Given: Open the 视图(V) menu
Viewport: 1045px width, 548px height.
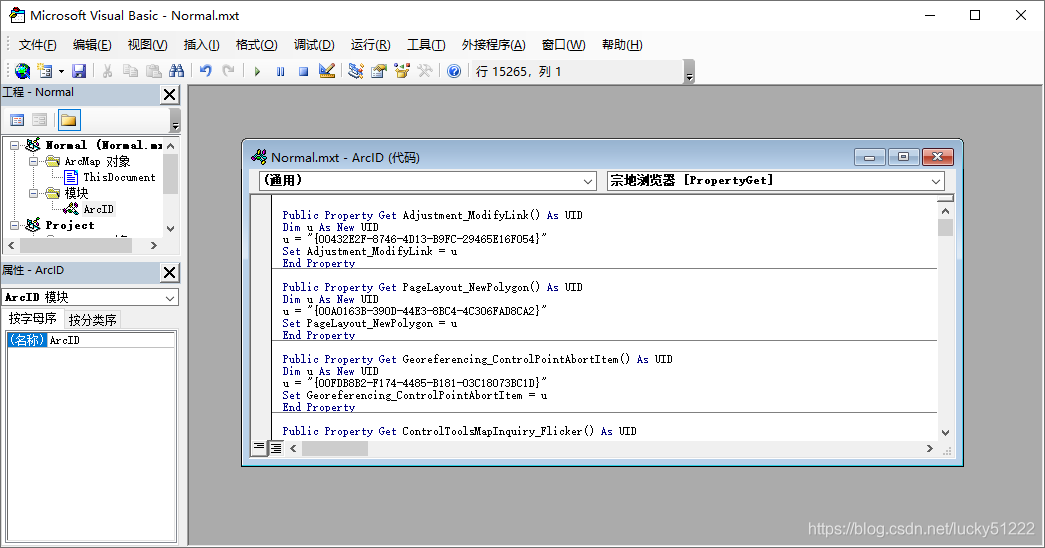Looking at the screenshot, I should click(147, 45).
